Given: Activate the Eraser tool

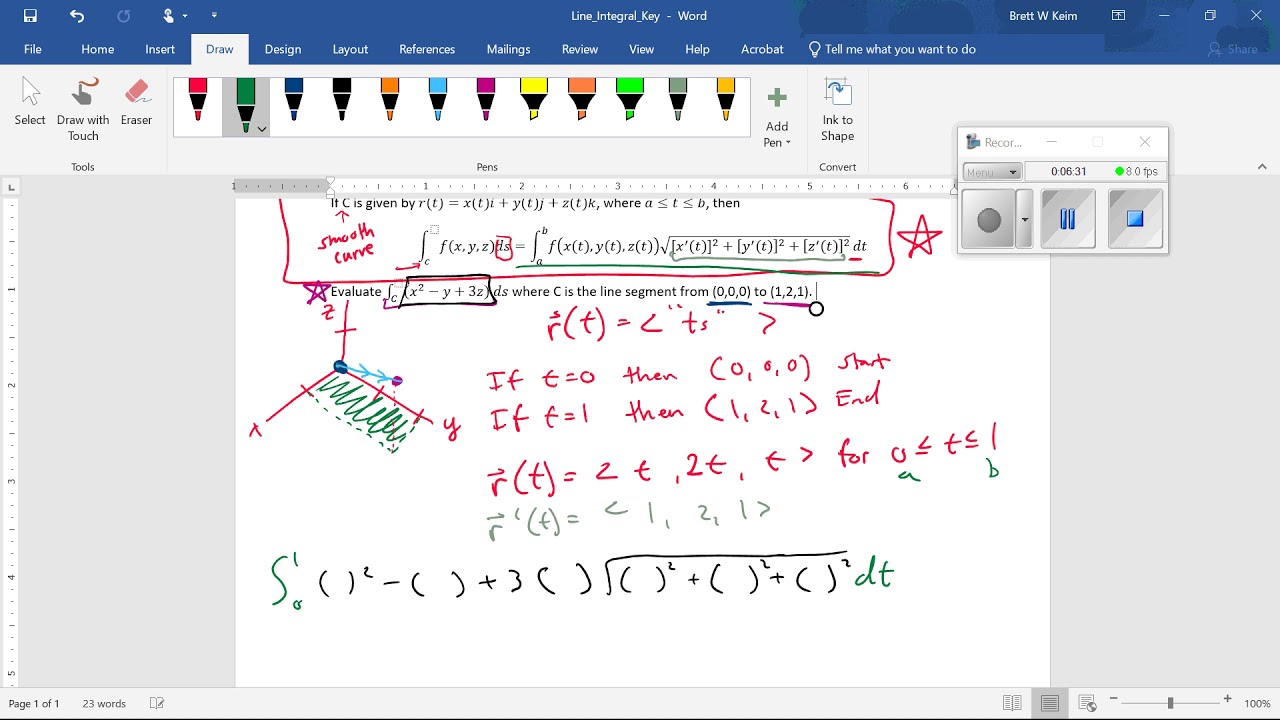Looking at the screenshot, I should tap(137, 103).
